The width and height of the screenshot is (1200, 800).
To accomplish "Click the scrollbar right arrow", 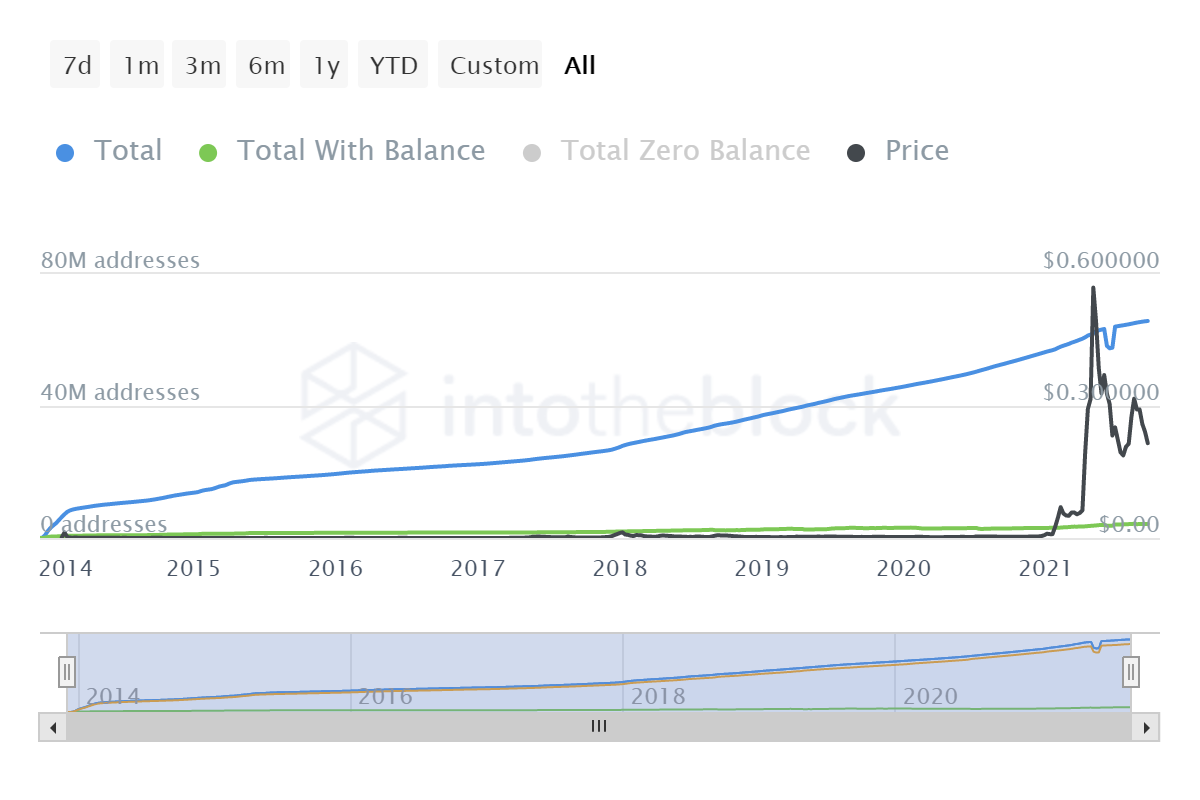I will [1146, 727].
